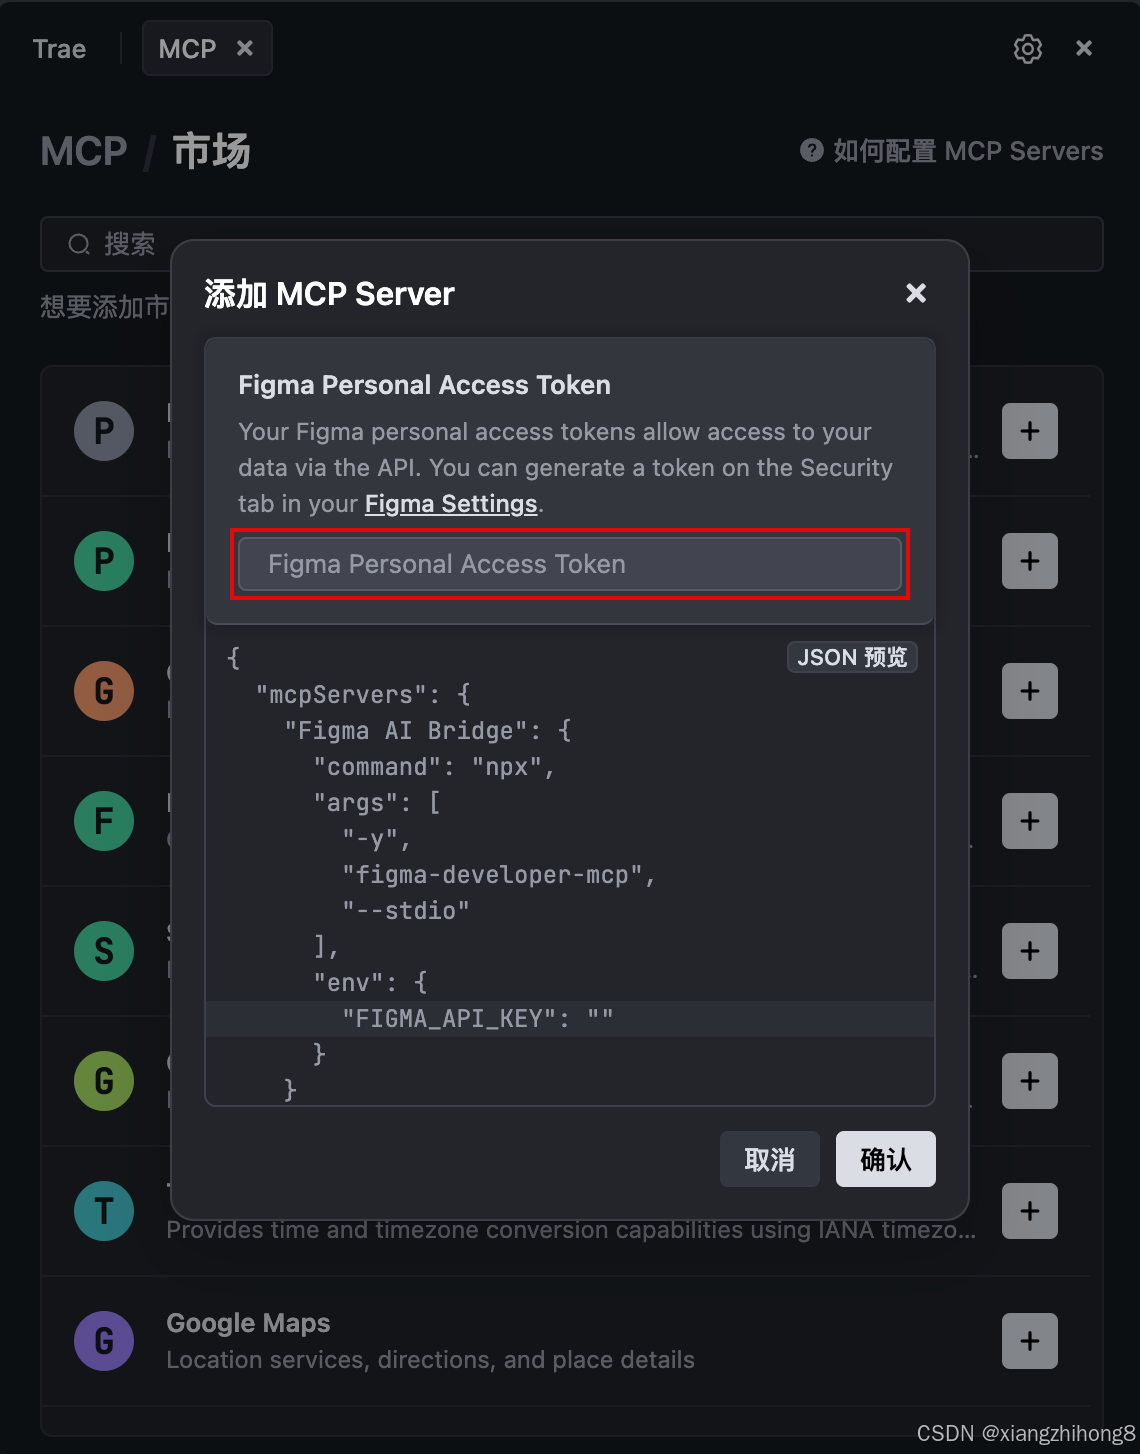
Task: Close the MCP tab
Action: tap(245, 48)
